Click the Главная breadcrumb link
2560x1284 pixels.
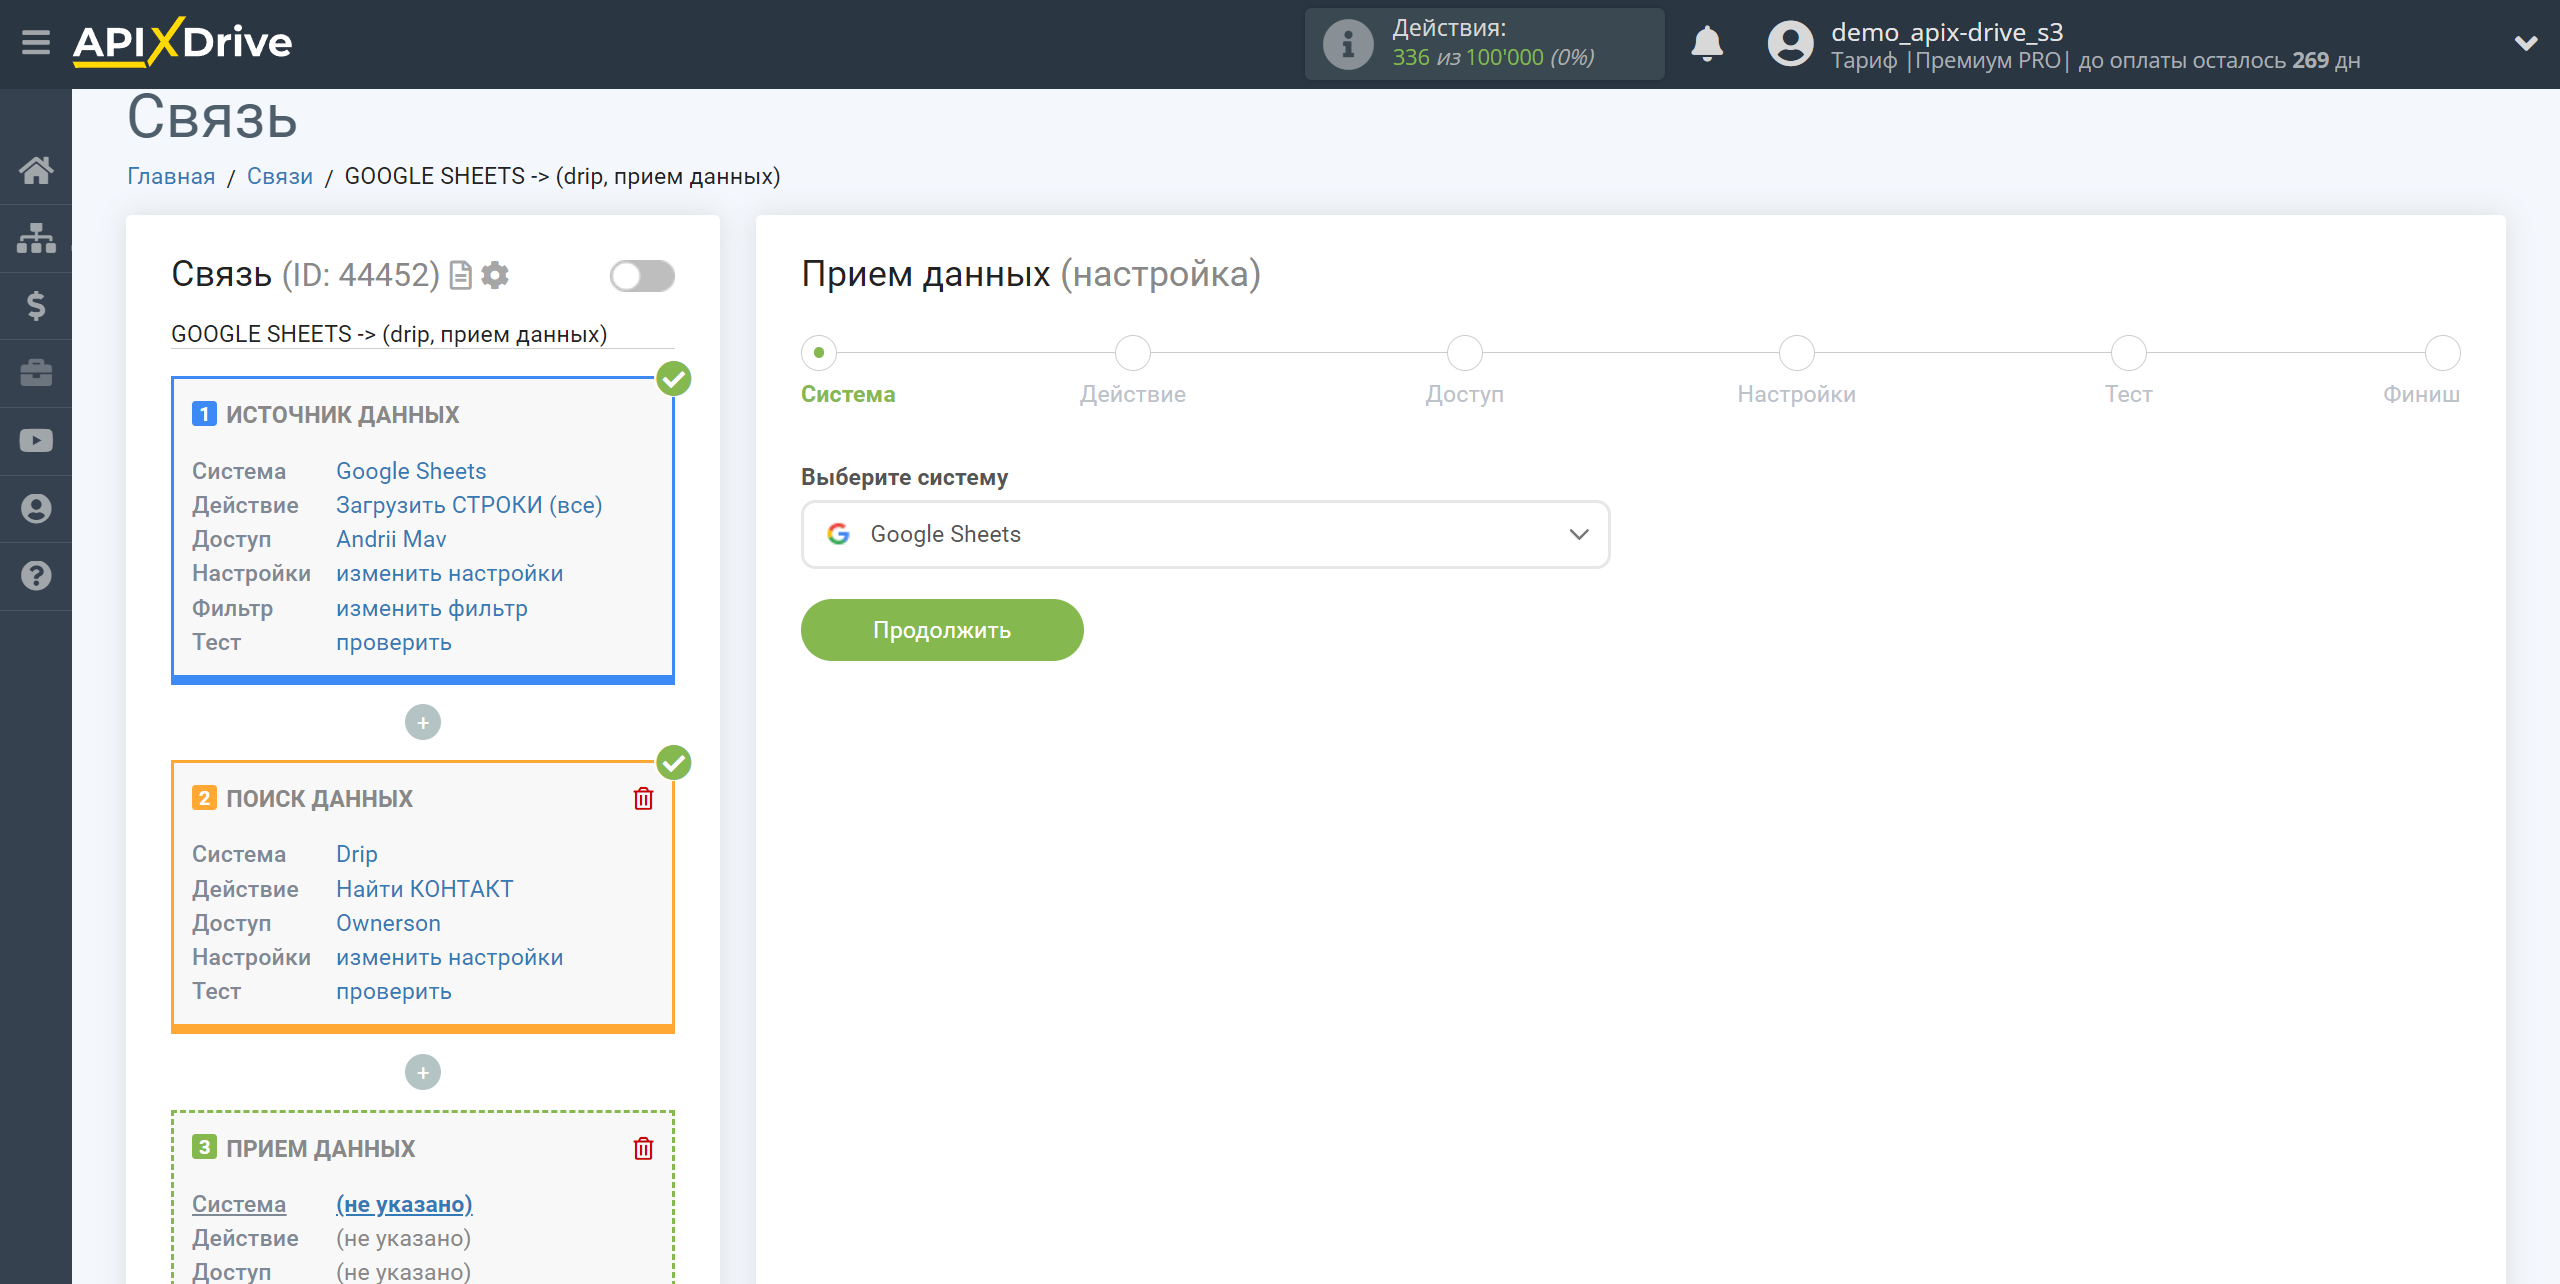click(171, 176)
